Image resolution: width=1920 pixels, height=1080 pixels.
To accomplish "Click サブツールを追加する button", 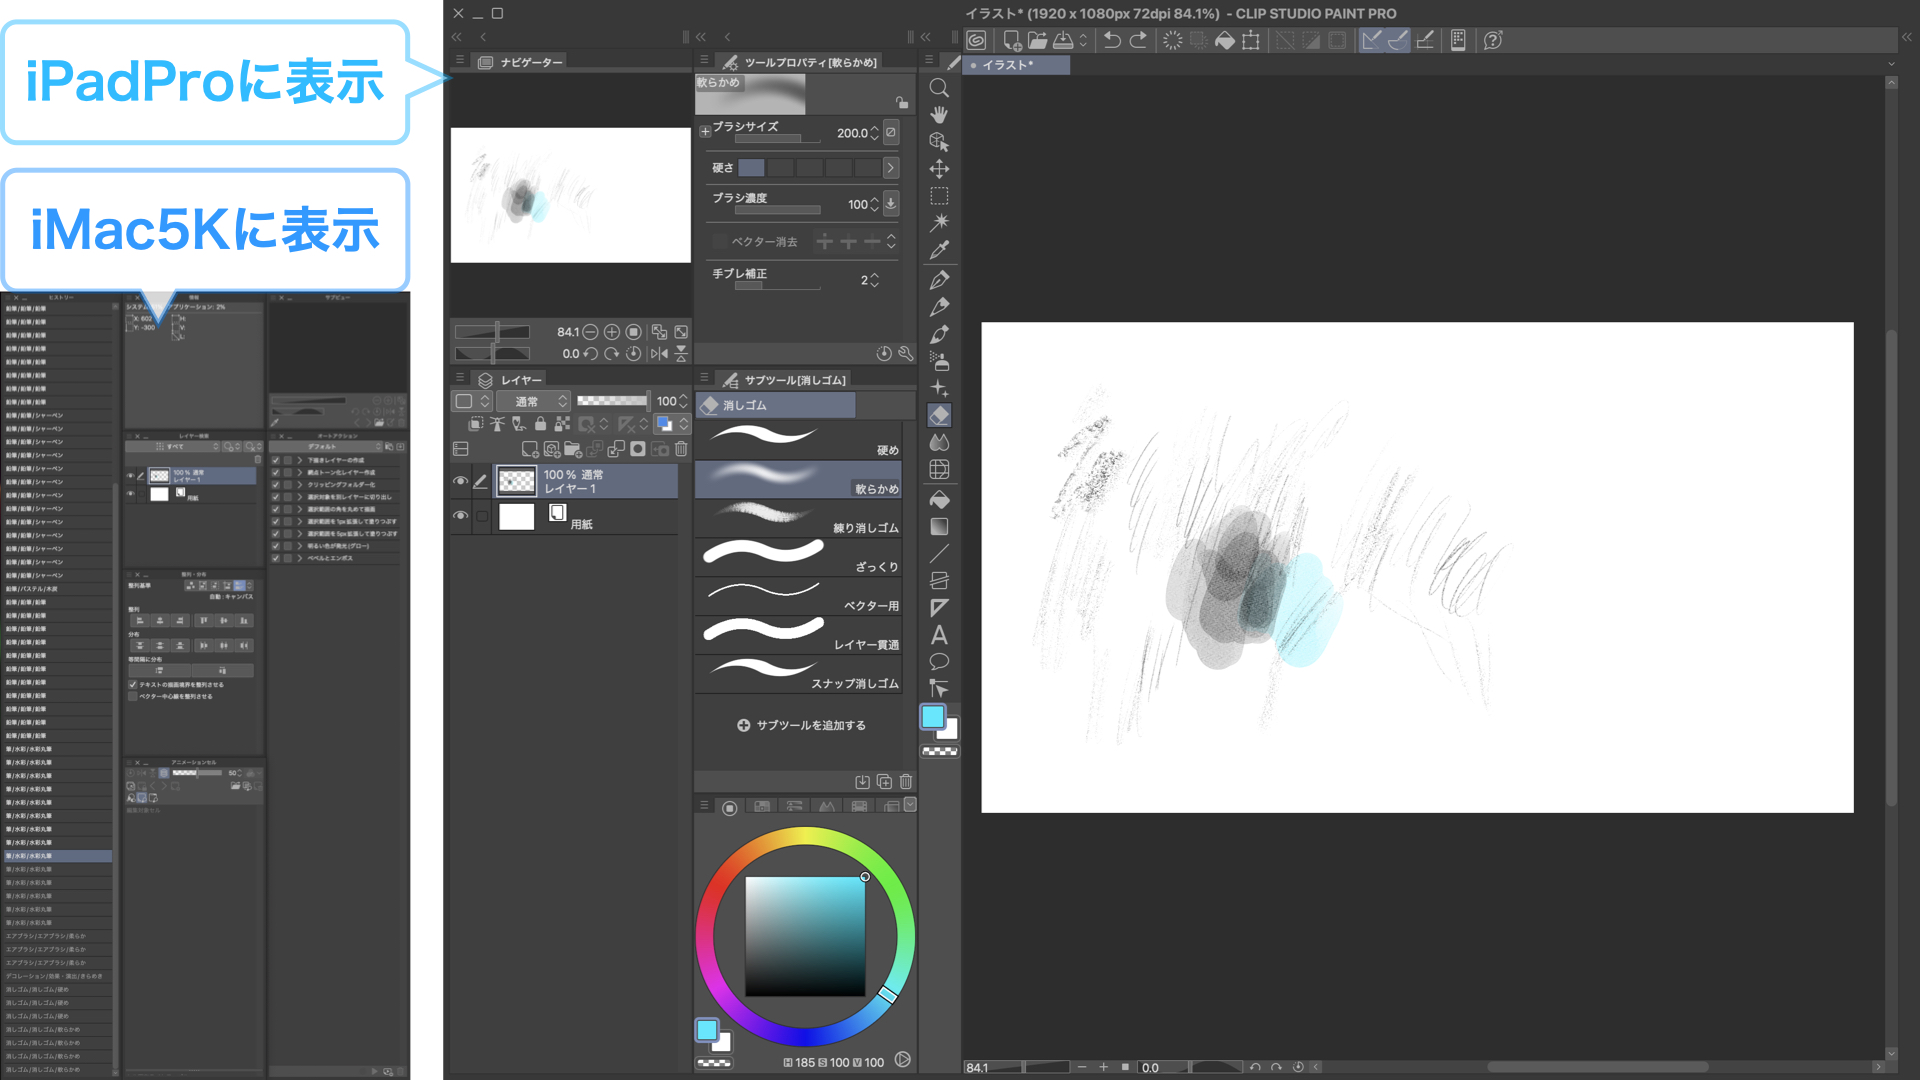I will 801,725.
